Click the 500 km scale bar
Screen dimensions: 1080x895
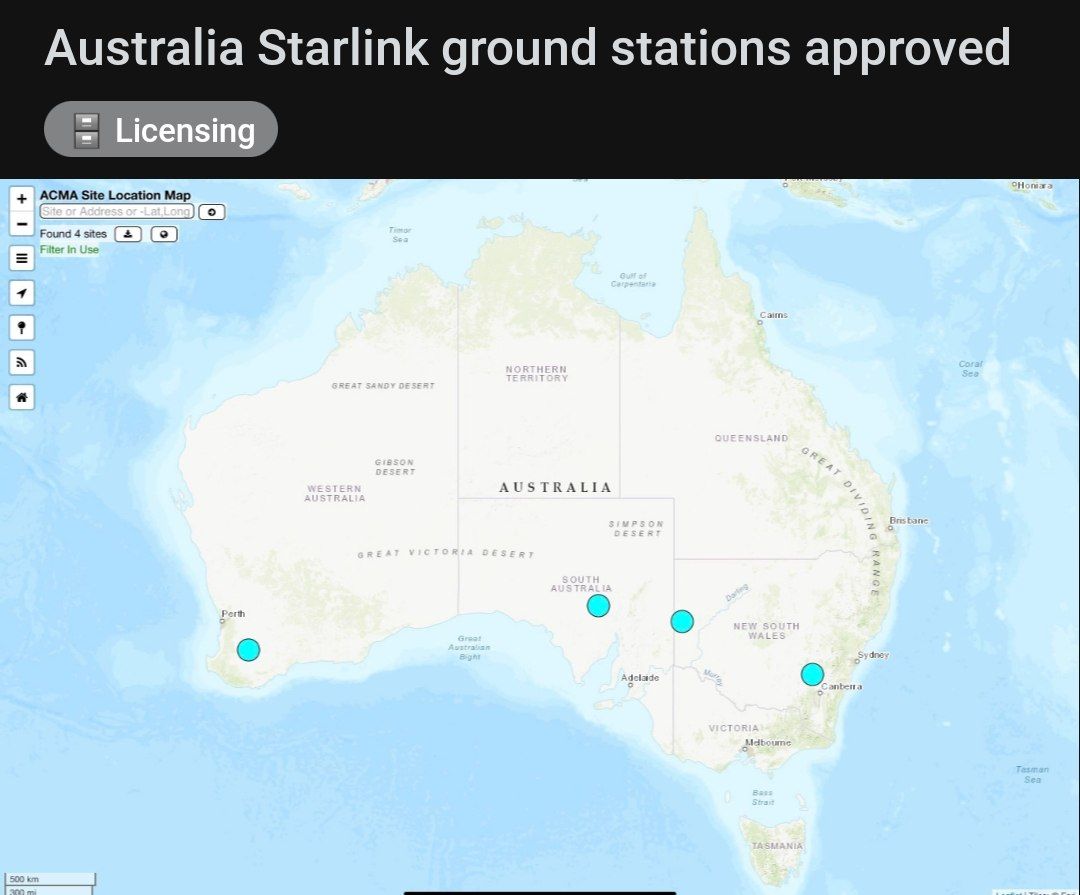tap(50, 879)
